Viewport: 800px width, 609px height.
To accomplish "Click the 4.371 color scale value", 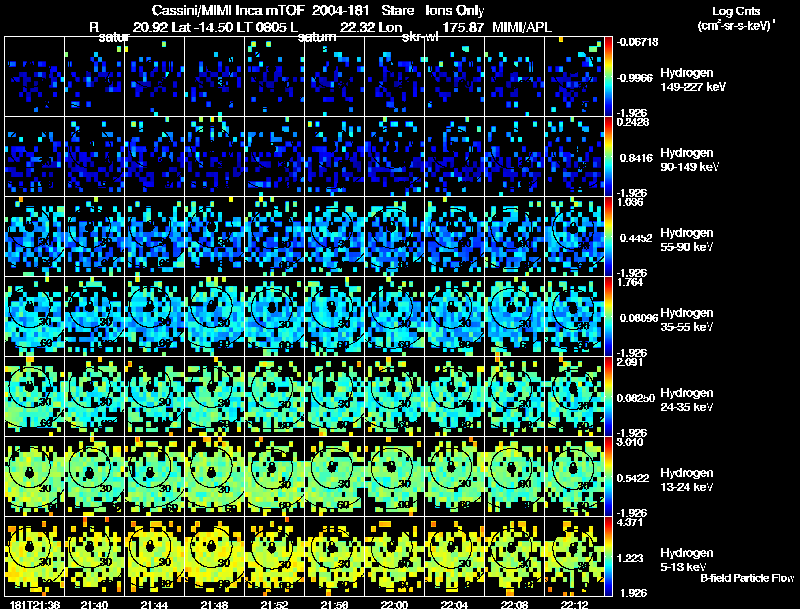I will [x=630, y=522].
